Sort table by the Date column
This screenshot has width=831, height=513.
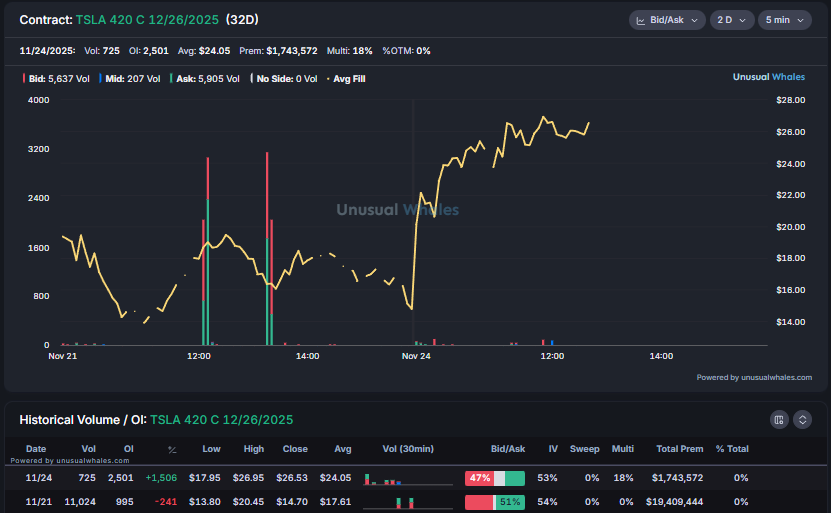tap(36, 449)
